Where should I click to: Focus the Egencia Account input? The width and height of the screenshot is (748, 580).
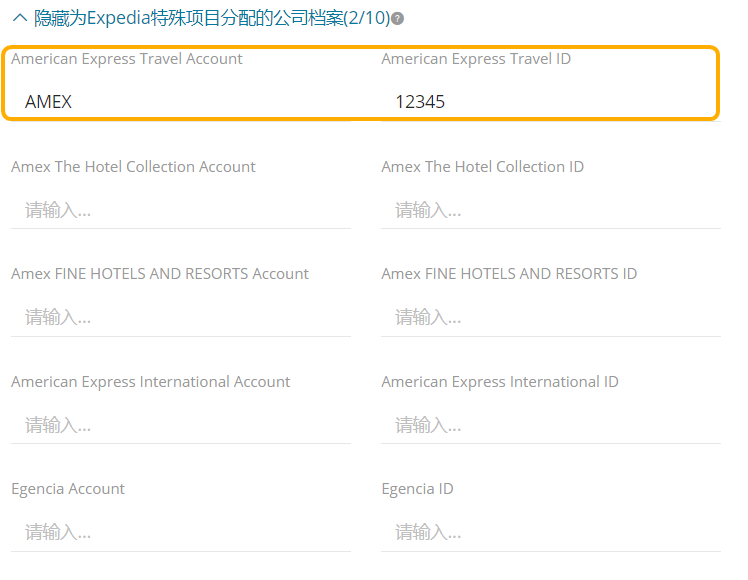(181, 532)
